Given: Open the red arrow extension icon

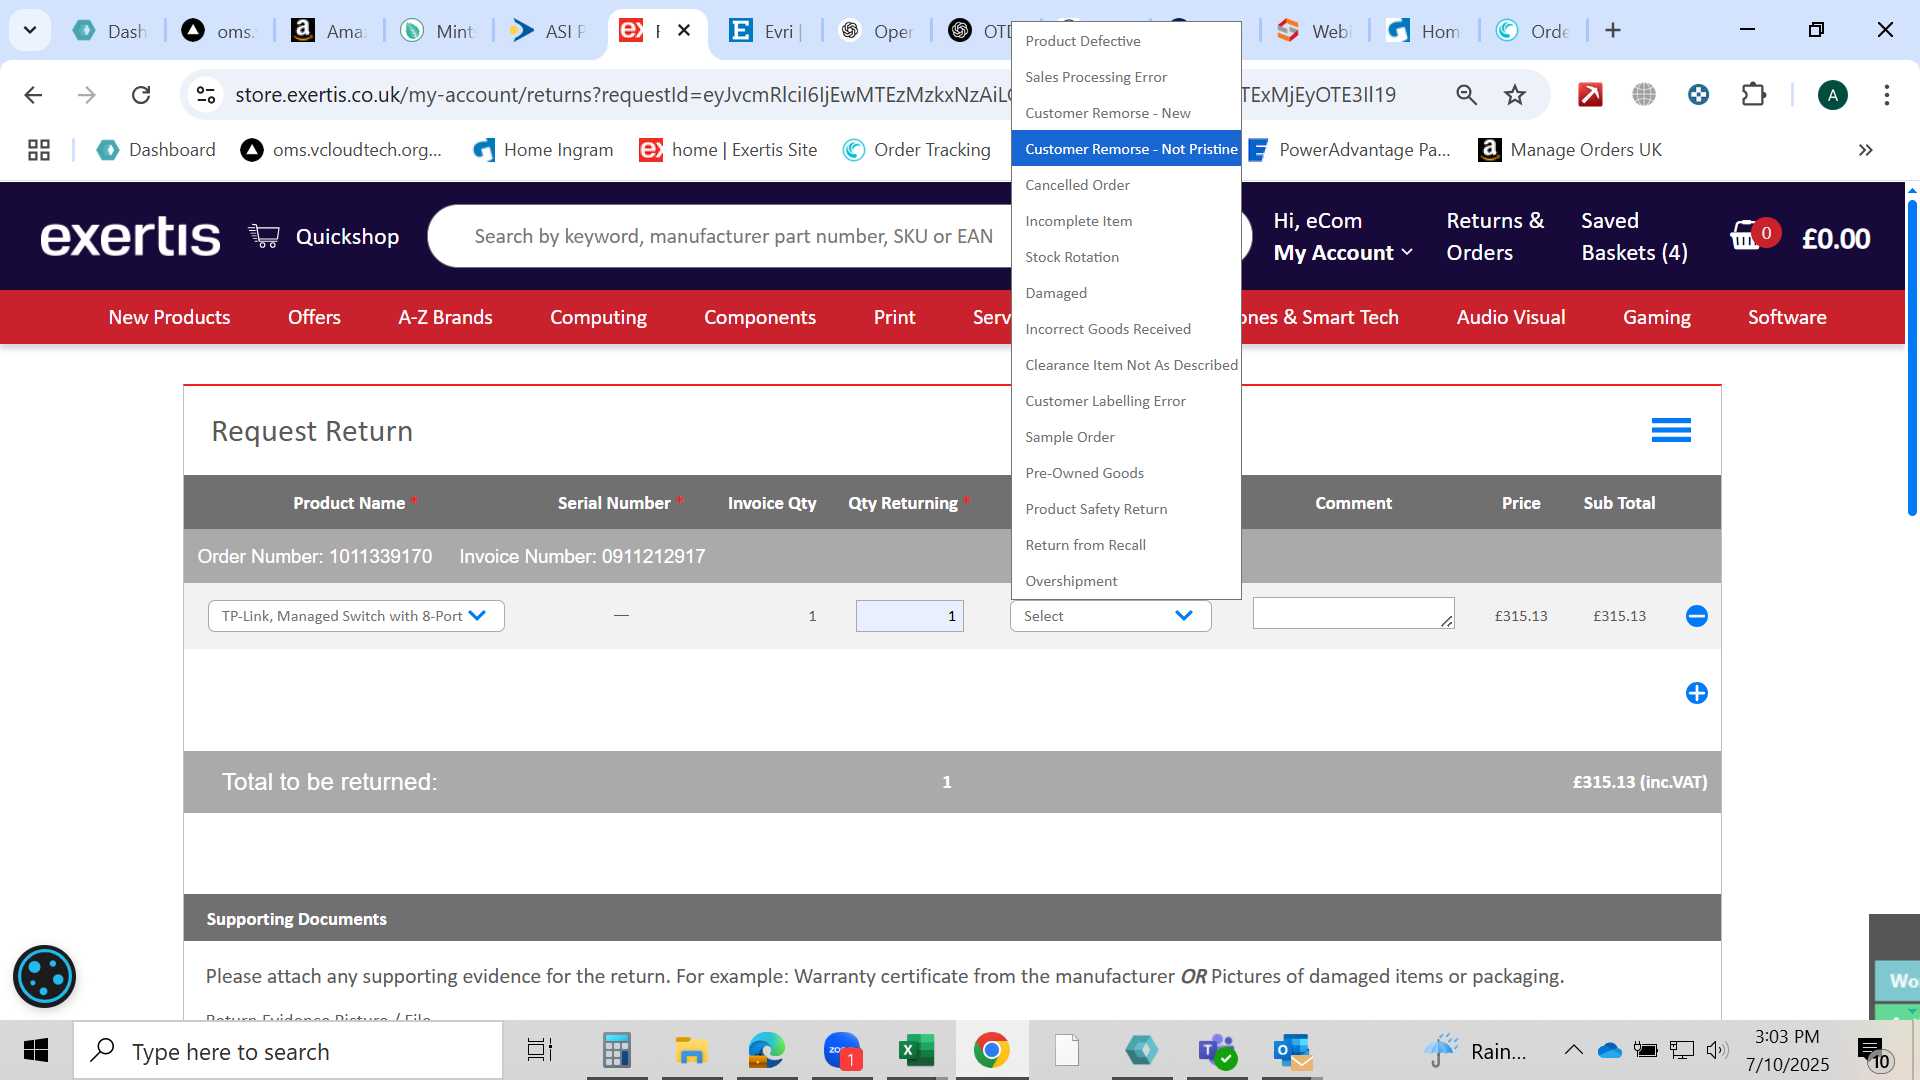Looking at the screenshot, I should [x=1590, y=95].
